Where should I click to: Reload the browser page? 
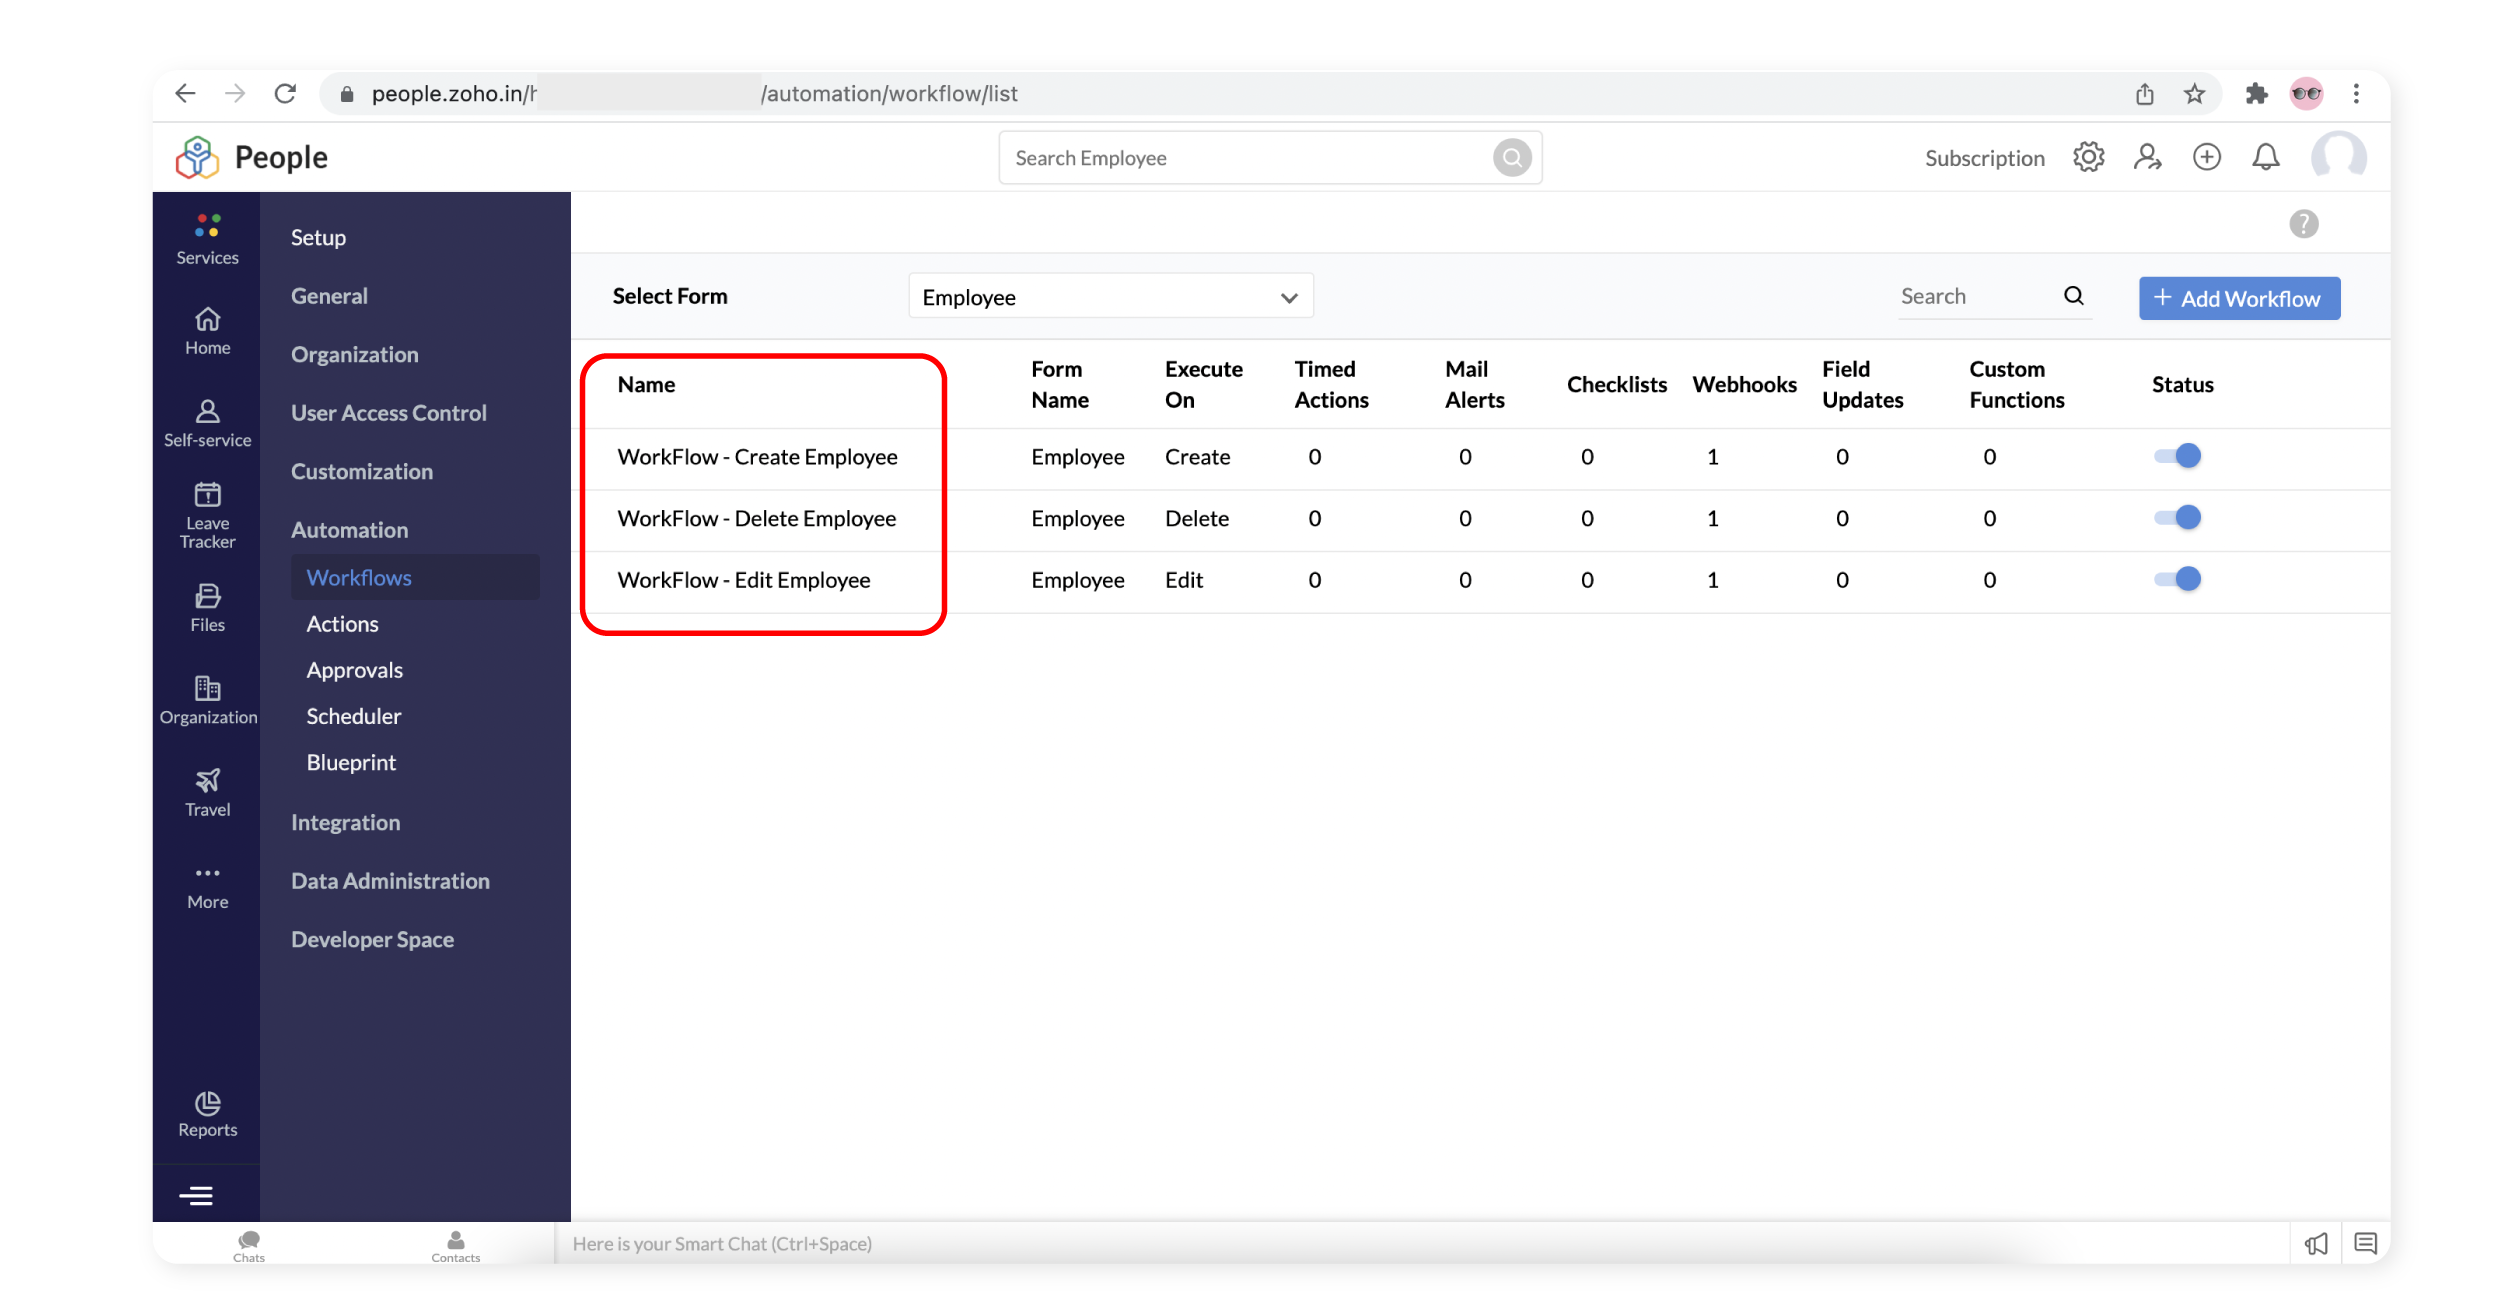tap(285, 93)
